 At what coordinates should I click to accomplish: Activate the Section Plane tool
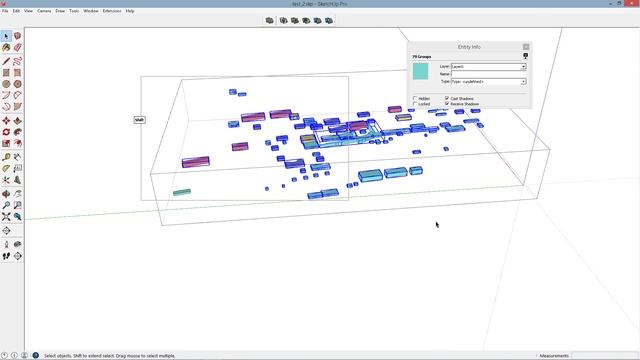click(x=18, y=256)
